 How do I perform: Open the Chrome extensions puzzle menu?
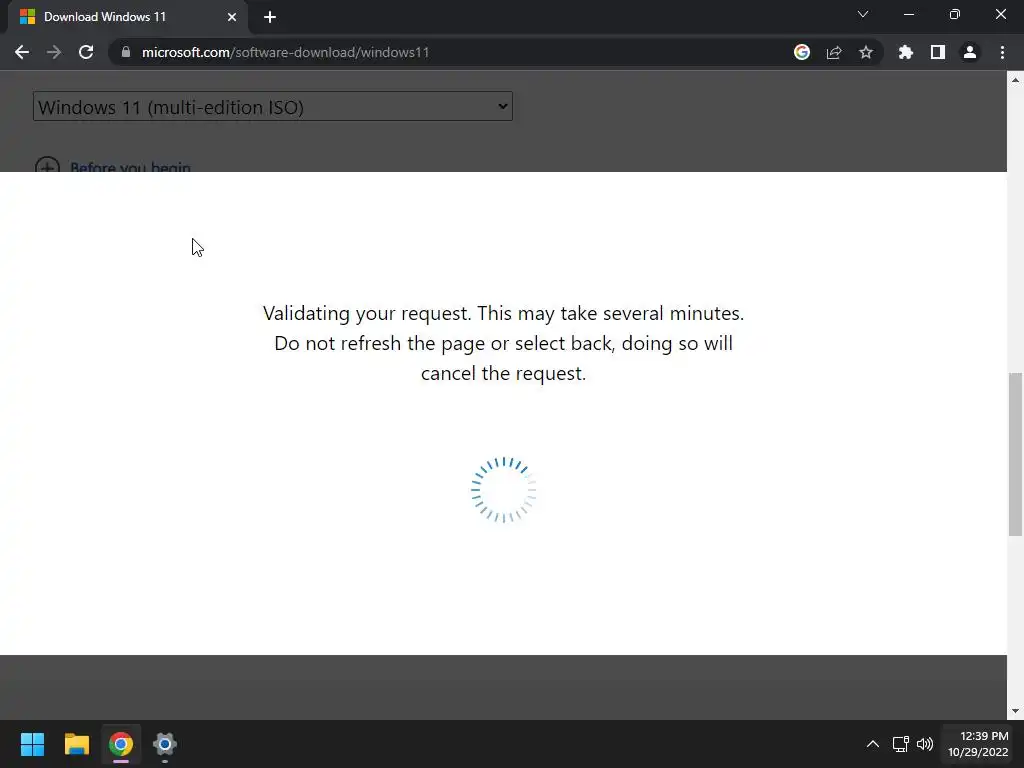coord(906,52)
